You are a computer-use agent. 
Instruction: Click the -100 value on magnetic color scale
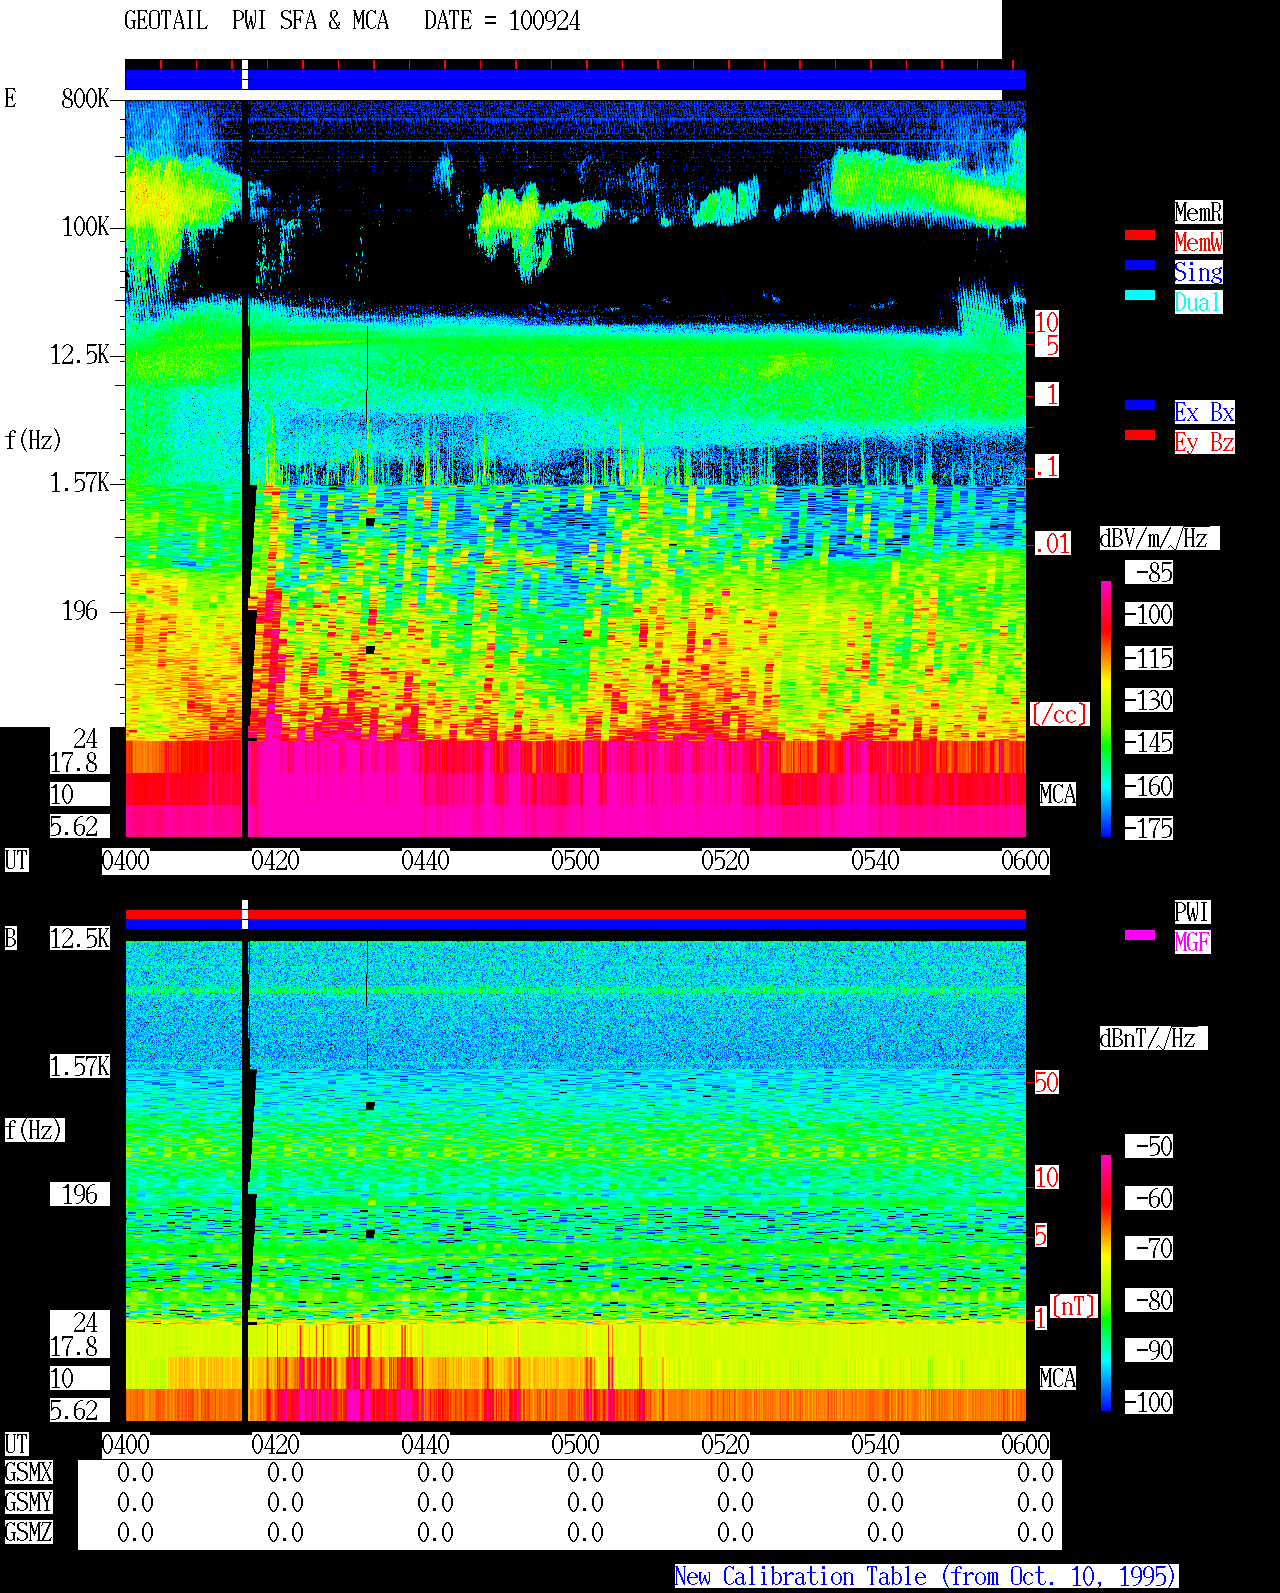1149,1402
